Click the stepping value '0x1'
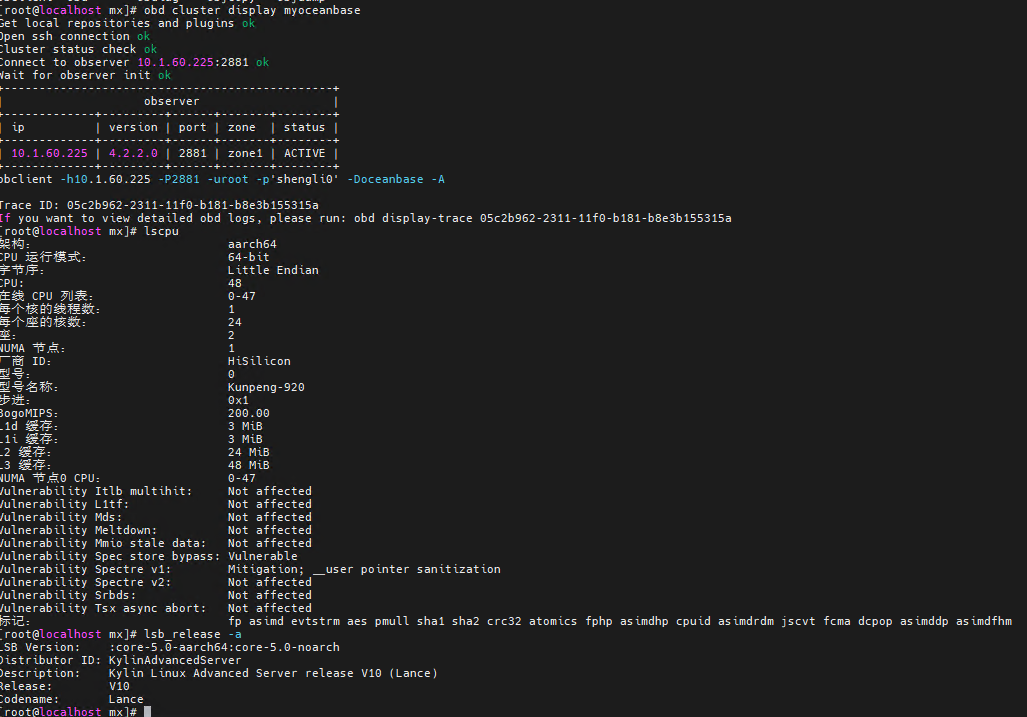The image size is (1027, 717). pyautogui.click(x=238, y=400)
